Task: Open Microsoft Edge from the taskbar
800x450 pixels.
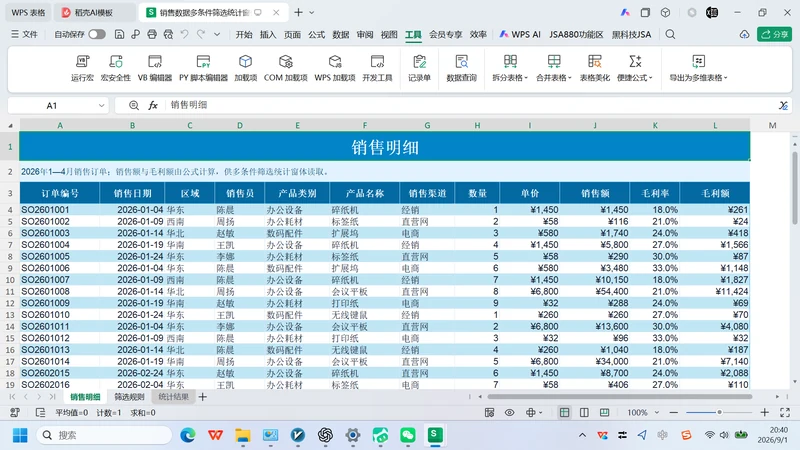Action: point(188,435)
